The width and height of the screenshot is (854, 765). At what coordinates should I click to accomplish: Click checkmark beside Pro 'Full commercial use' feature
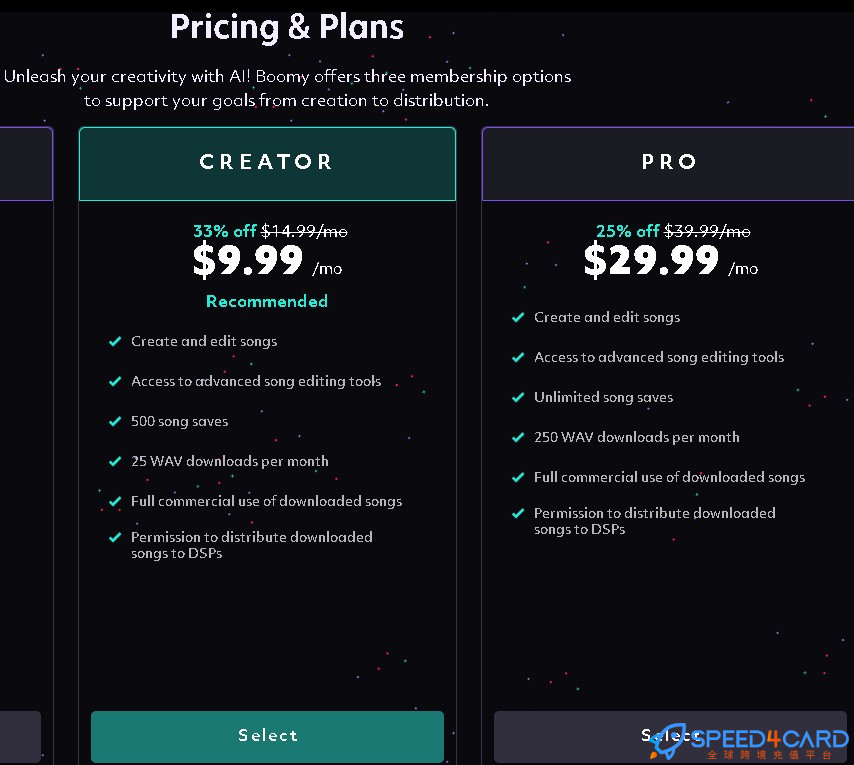tap(518, 478)
